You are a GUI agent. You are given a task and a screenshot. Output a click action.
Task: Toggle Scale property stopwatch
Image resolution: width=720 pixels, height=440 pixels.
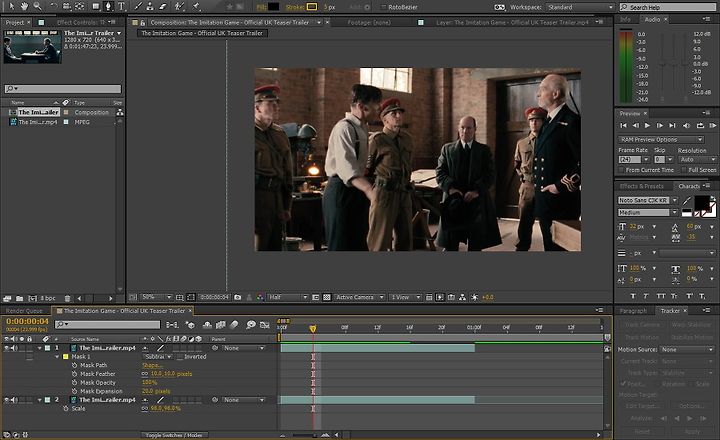coord(66,408)
